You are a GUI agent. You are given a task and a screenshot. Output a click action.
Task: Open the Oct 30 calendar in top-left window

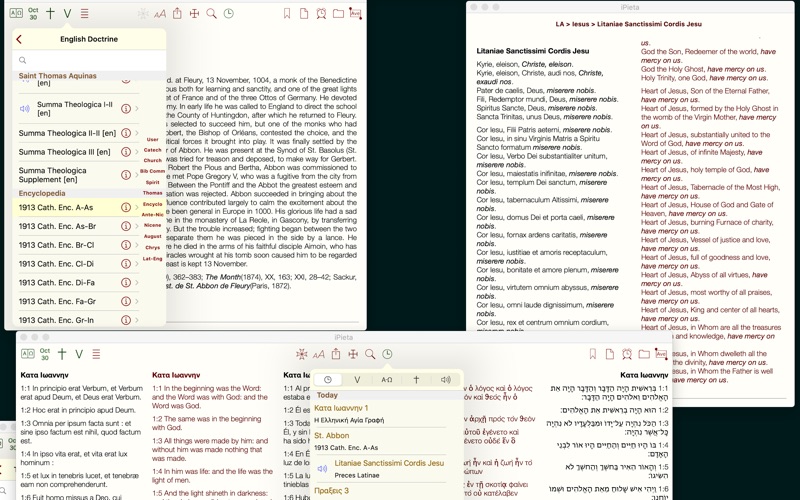[x=33, y=14]
